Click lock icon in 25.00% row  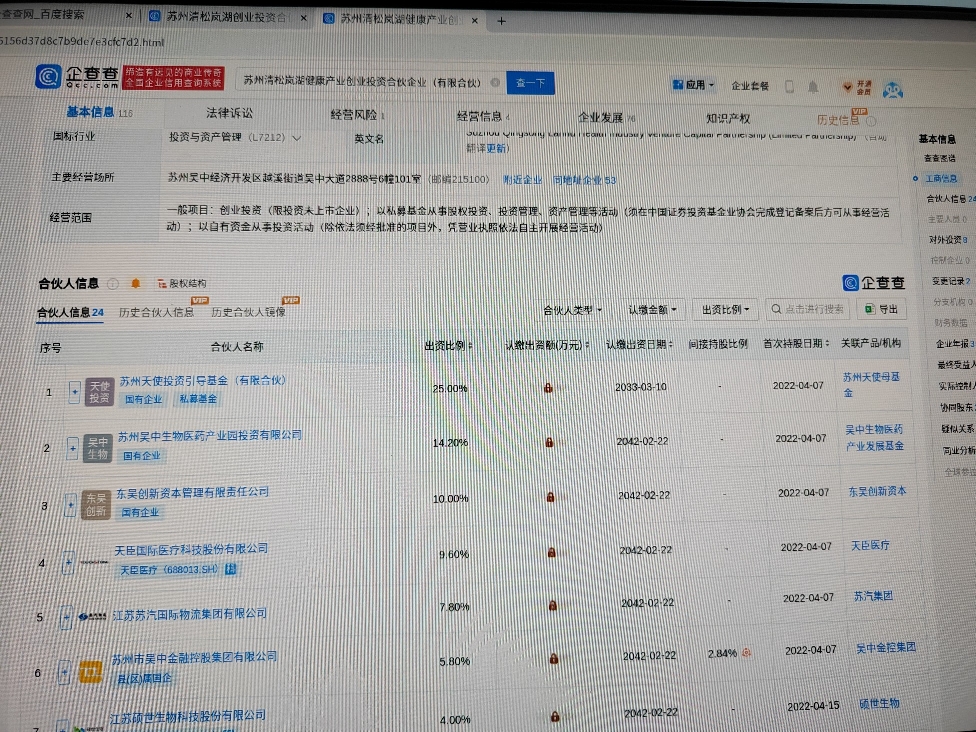point(548,388)
